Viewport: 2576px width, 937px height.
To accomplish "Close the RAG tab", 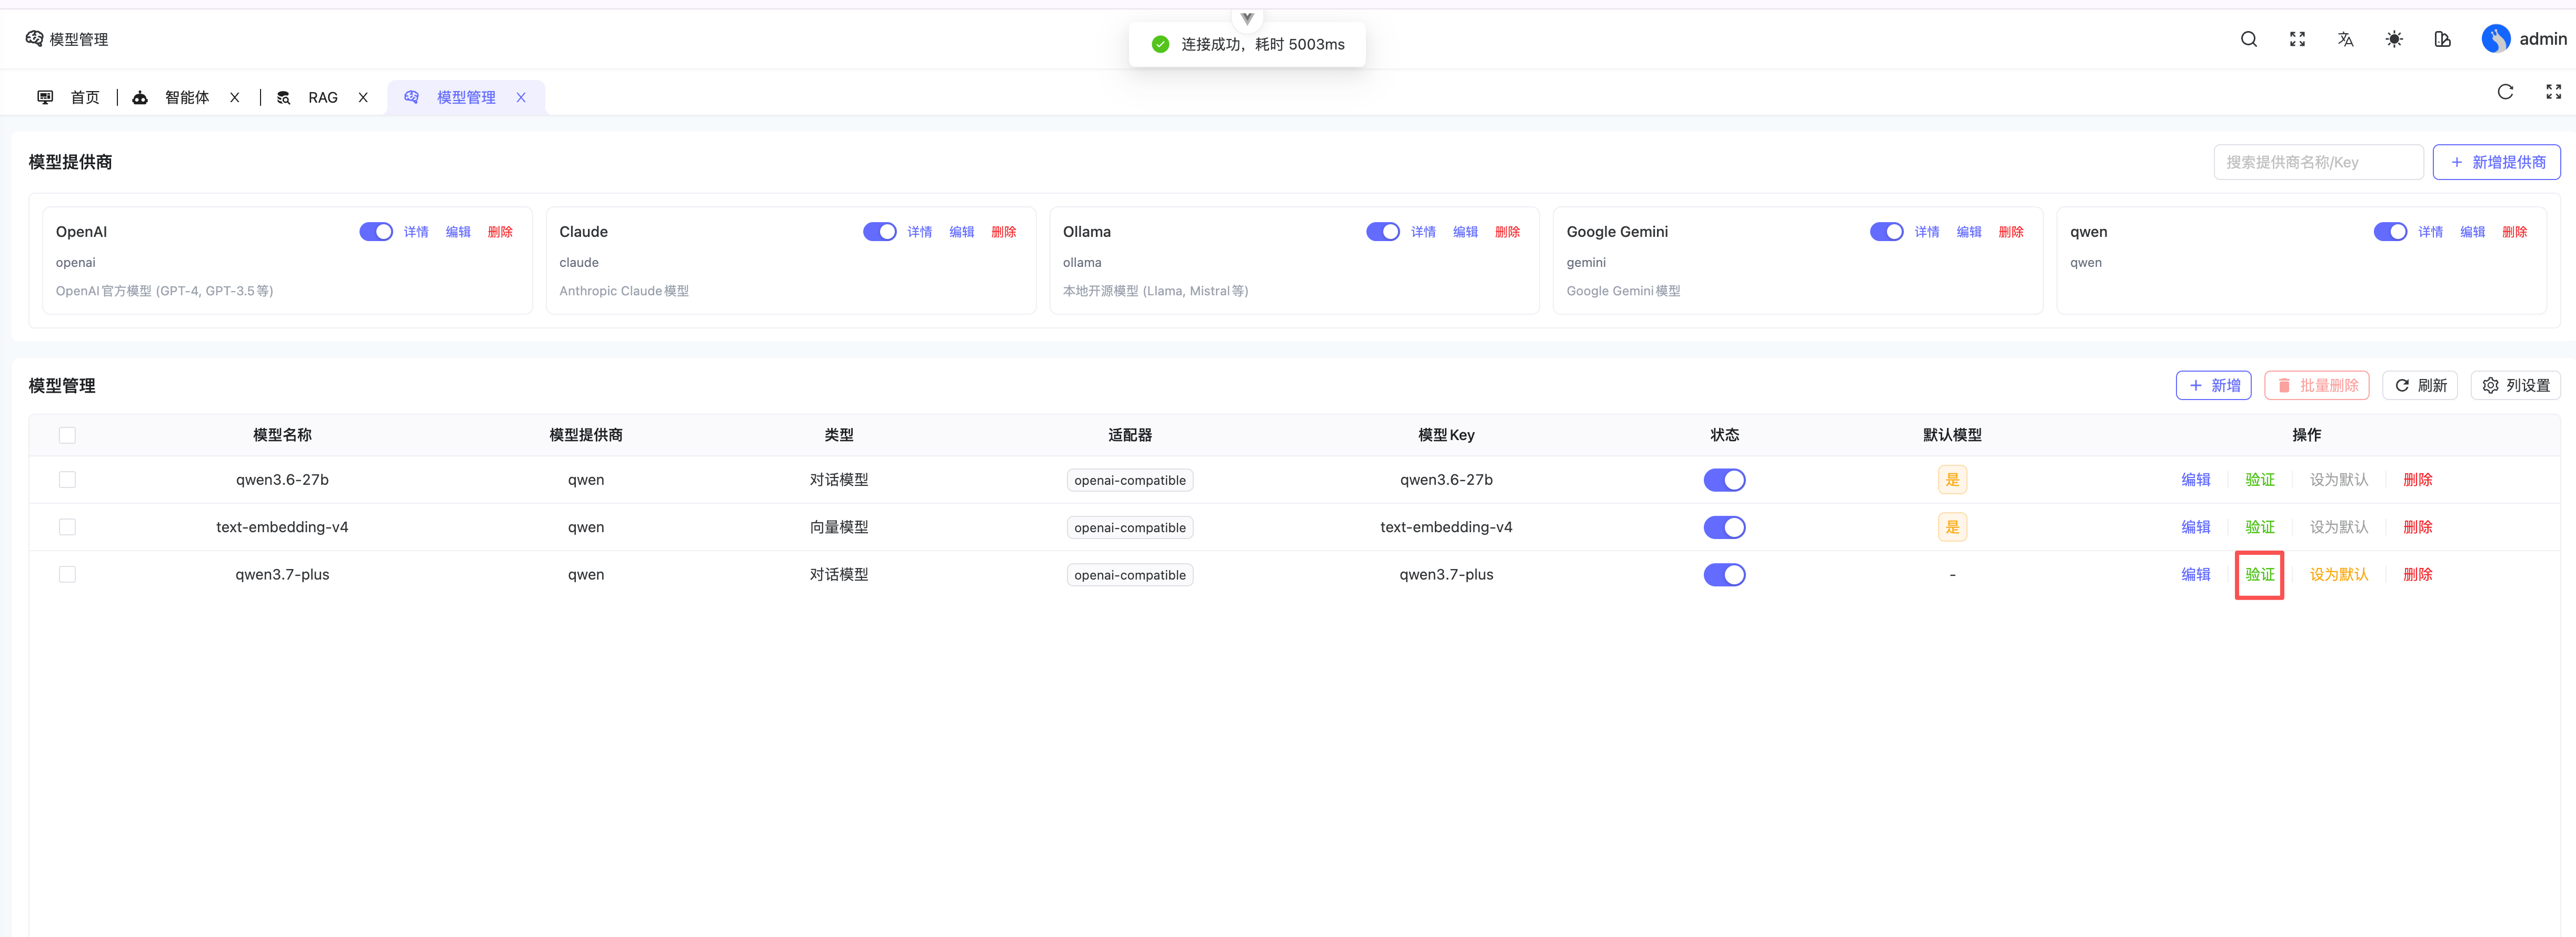I will click(x=363, y=98).
